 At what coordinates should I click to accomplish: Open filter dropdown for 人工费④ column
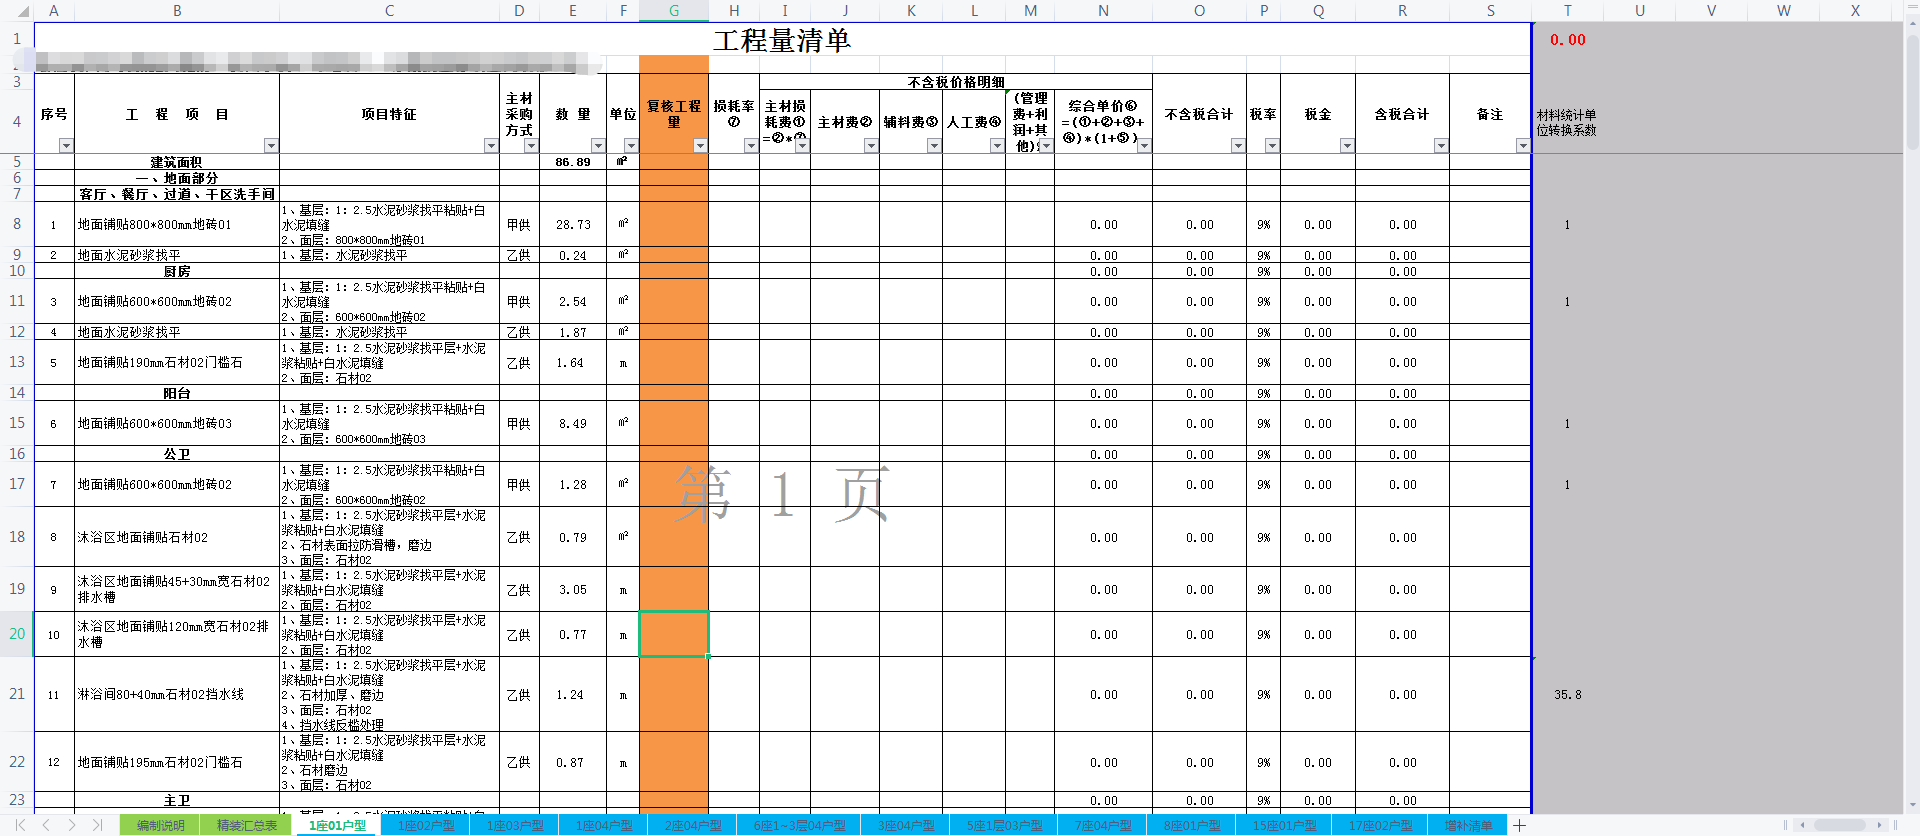(997, 146)
